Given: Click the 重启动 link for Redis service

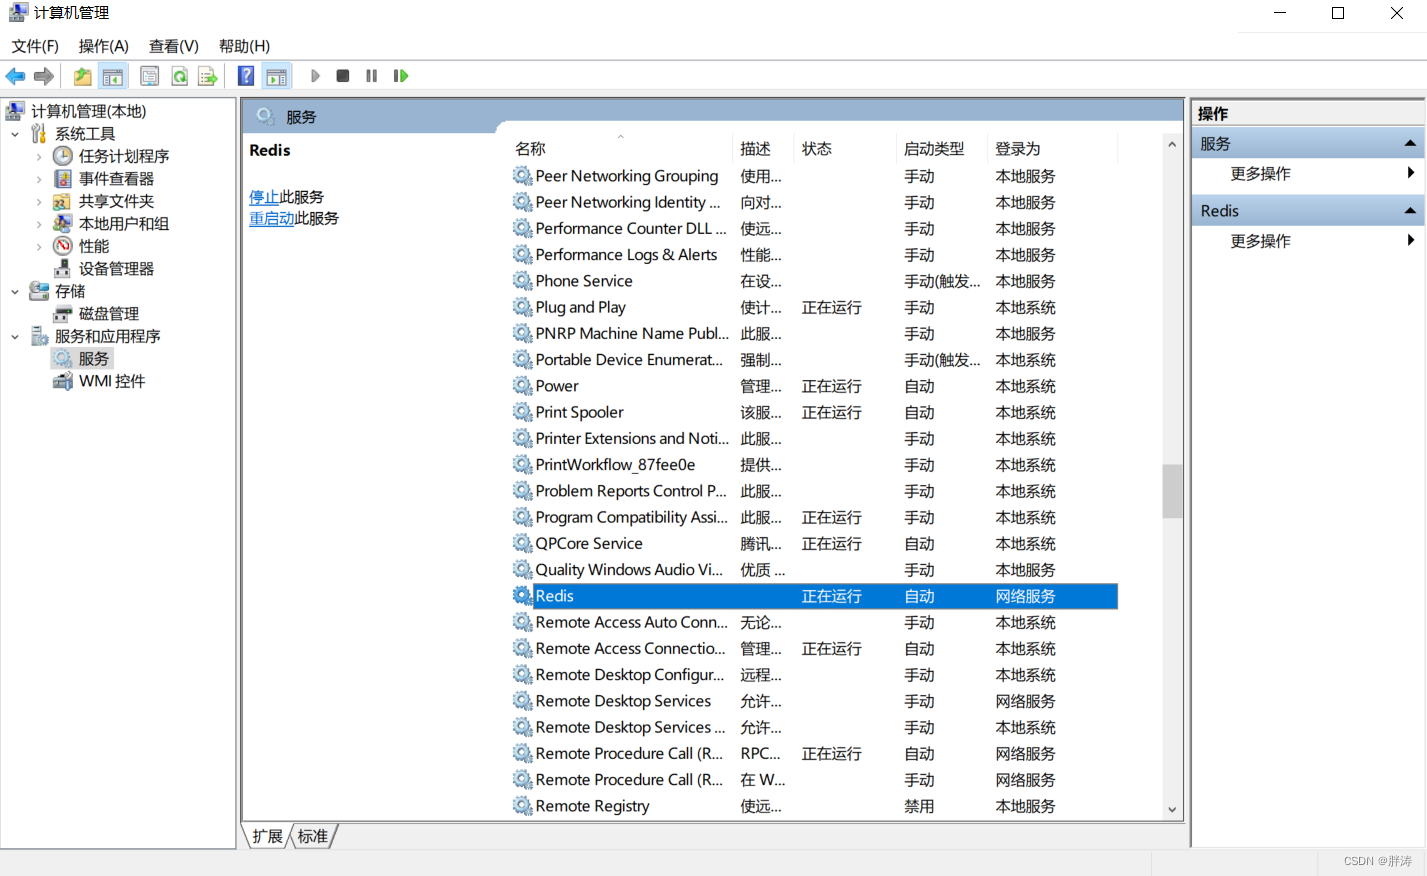Looking at the screenshot, I should pos(272,218).
